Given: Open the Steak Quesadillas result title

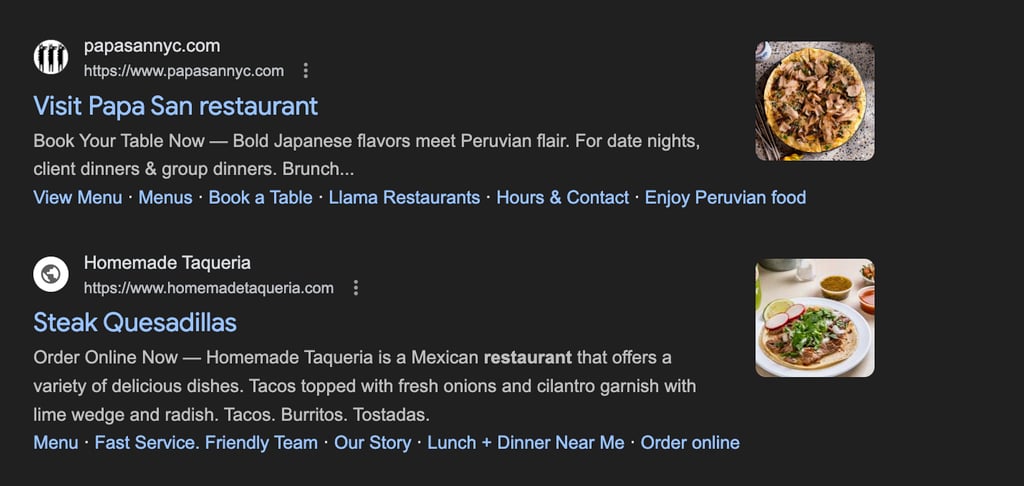Looking at the screenshot, I should pos(135,323).
